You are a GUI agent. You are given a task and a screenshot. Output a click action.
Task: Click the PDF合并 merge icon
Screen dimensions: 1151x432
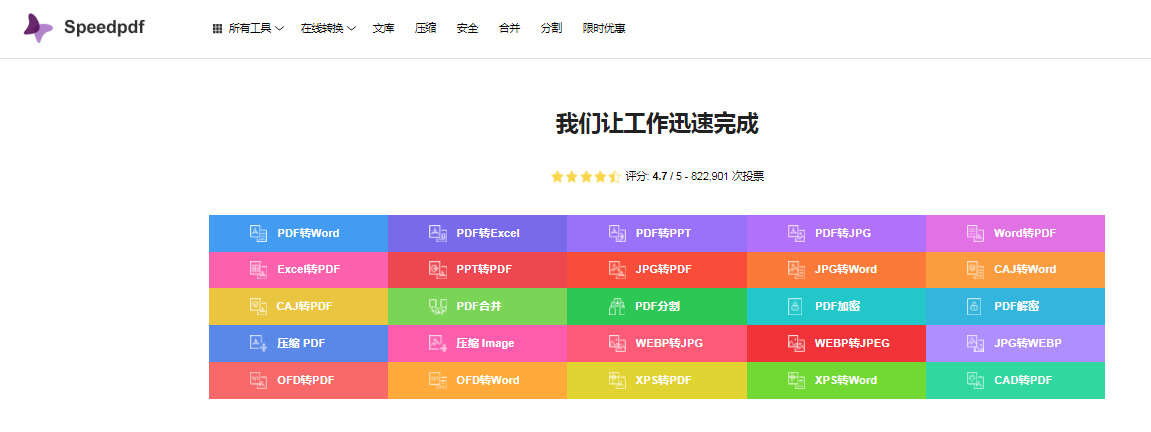pyautogui.click(x=437, y=306)
